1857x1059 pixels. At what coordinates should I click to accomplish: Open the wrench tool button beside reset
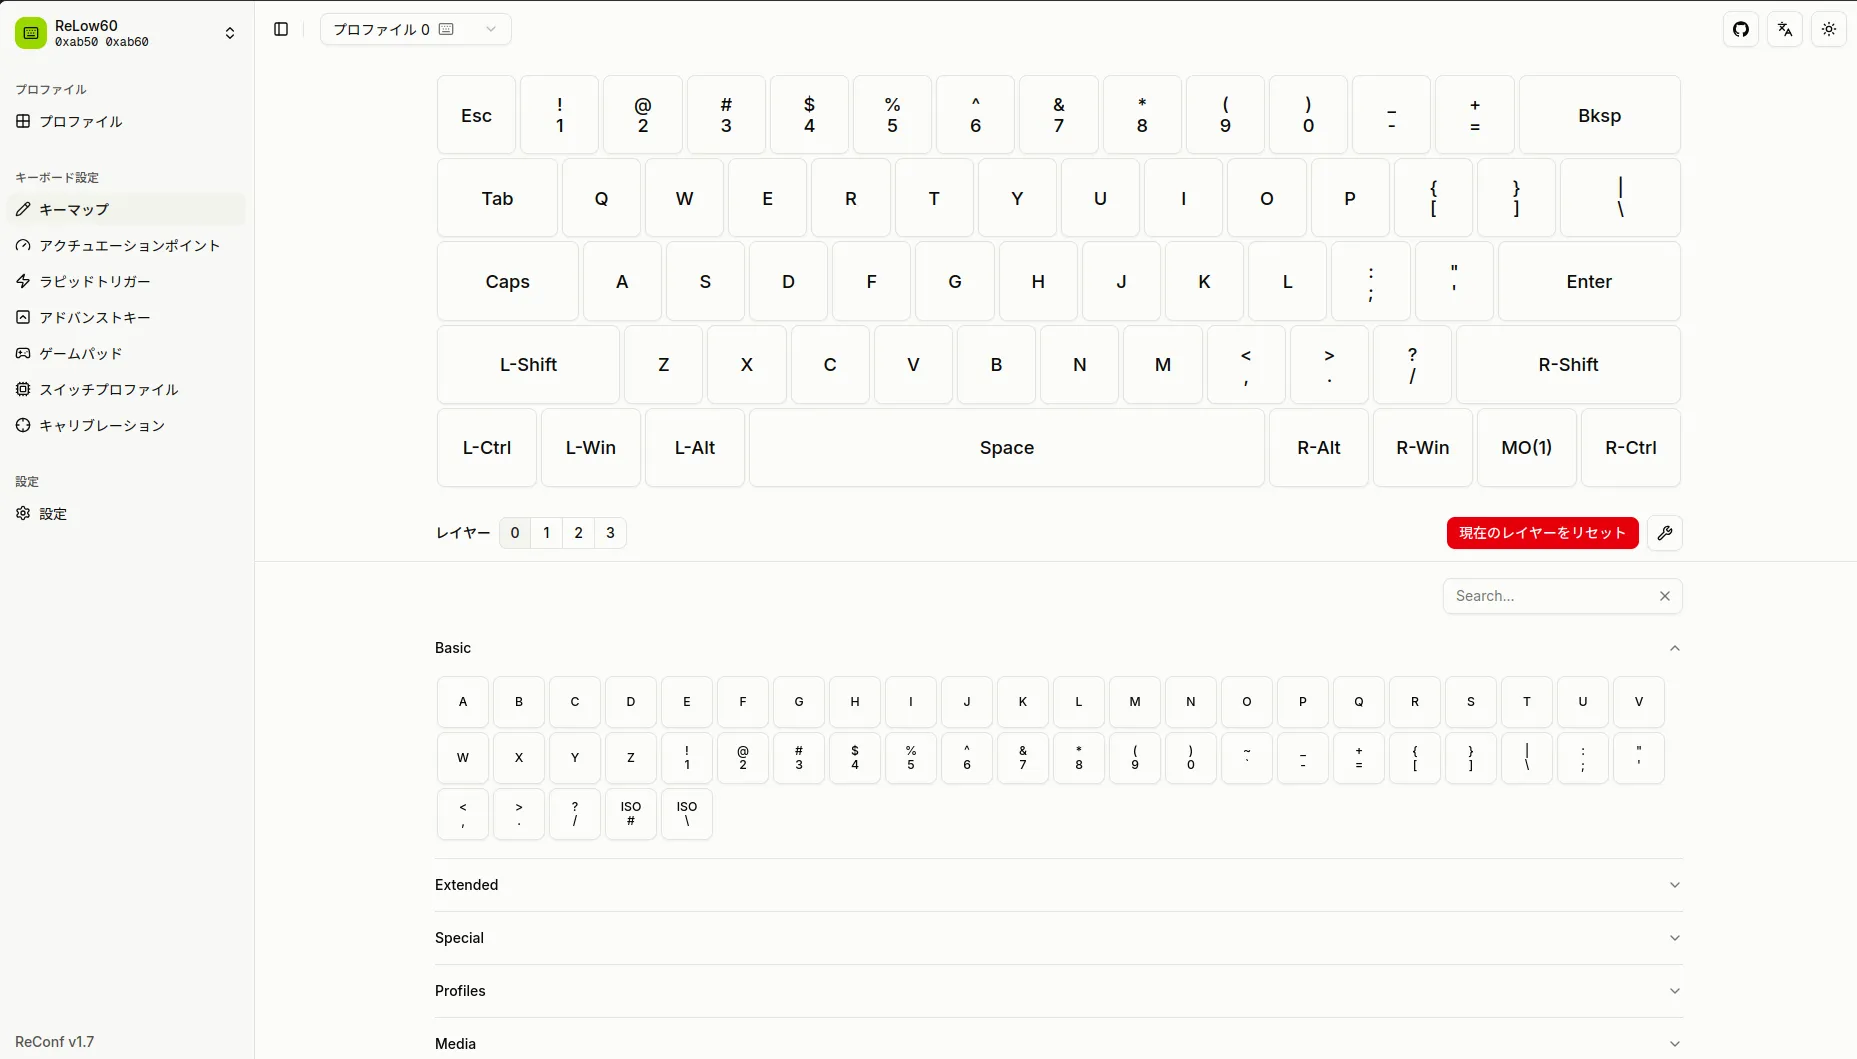1665,533
